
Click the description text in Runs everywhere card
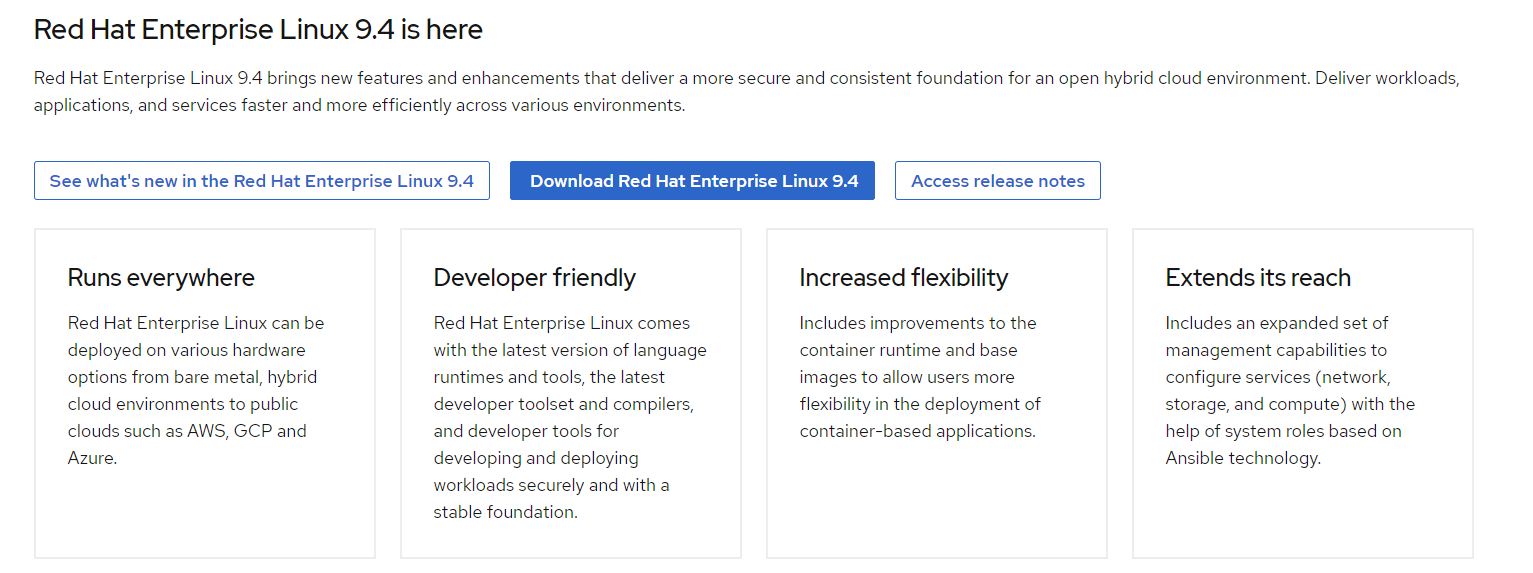195,391
